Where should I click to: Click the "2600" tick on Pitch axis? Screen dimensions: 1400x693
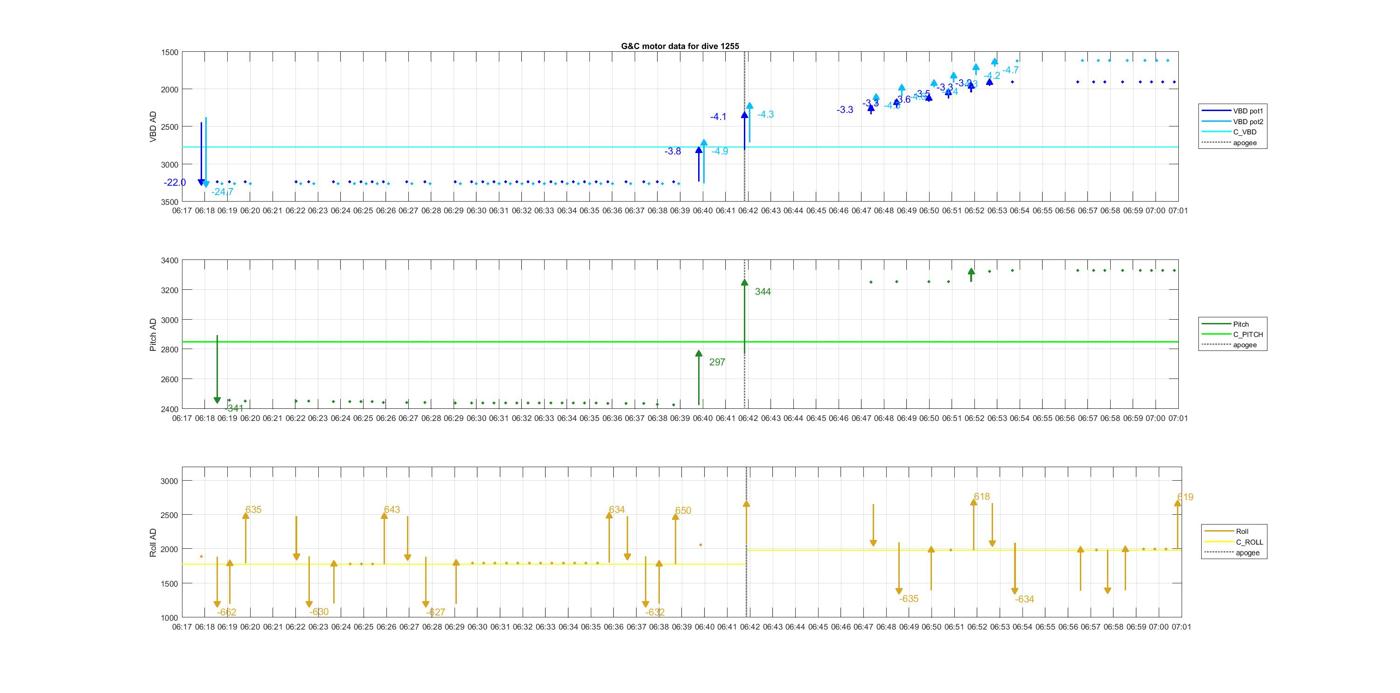(170, 380)
